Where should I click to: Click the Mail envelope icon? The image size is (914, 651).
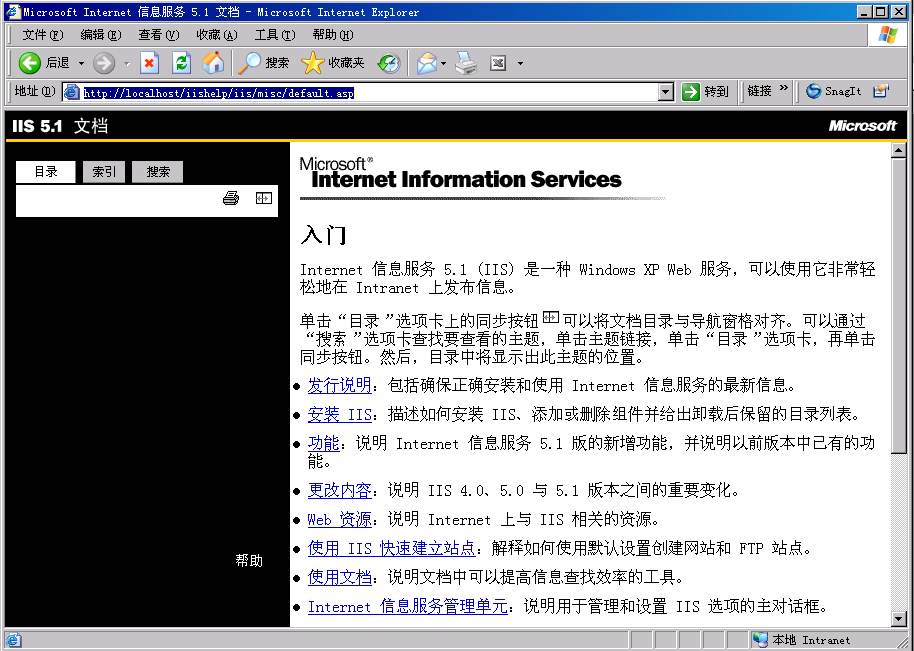click(x=426, y=63)
